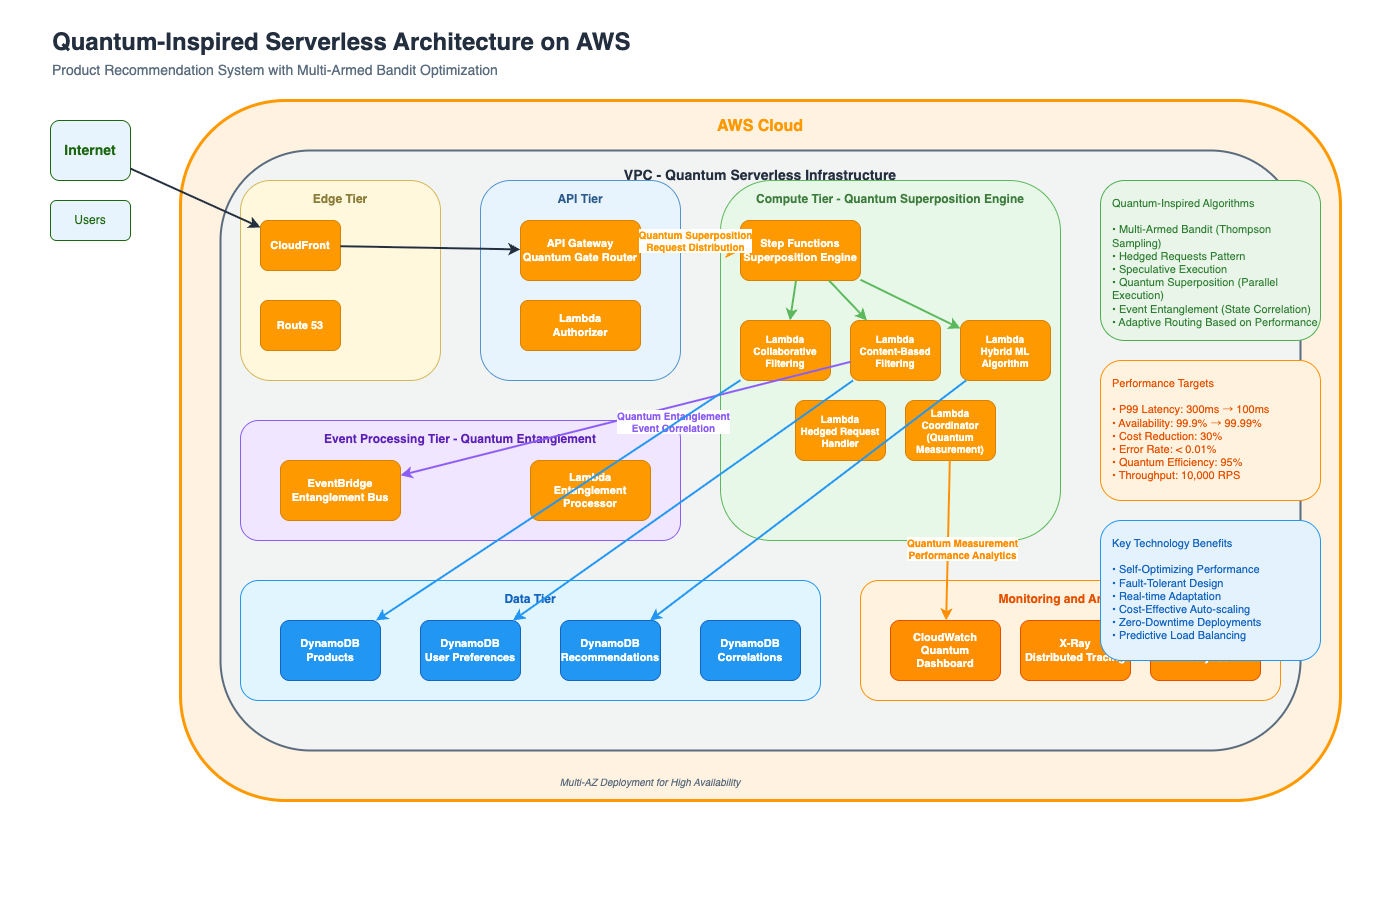Screen dimensions: 1400x900
Task: Click the Internet node box
Action: 90,150
